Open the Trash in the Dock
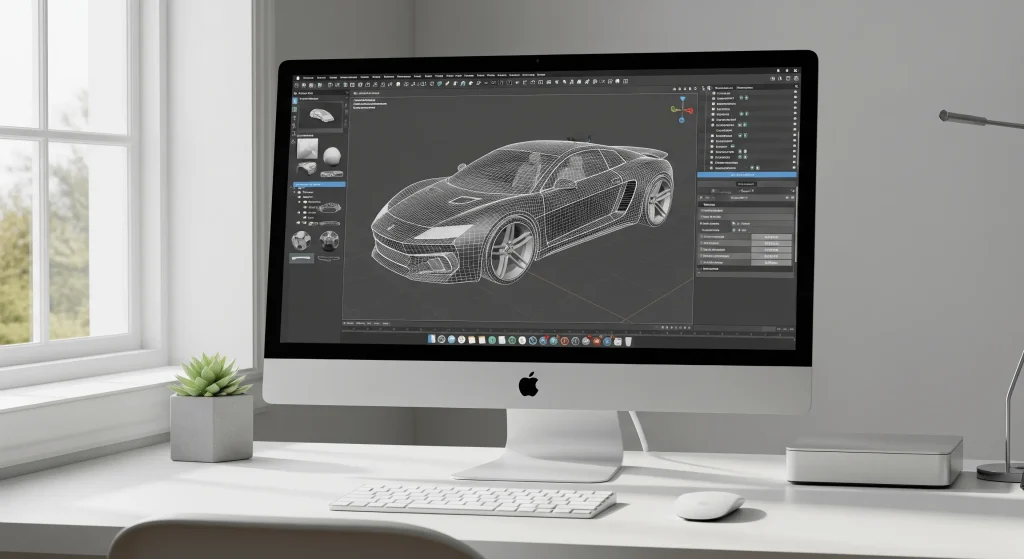 point(628,341)
